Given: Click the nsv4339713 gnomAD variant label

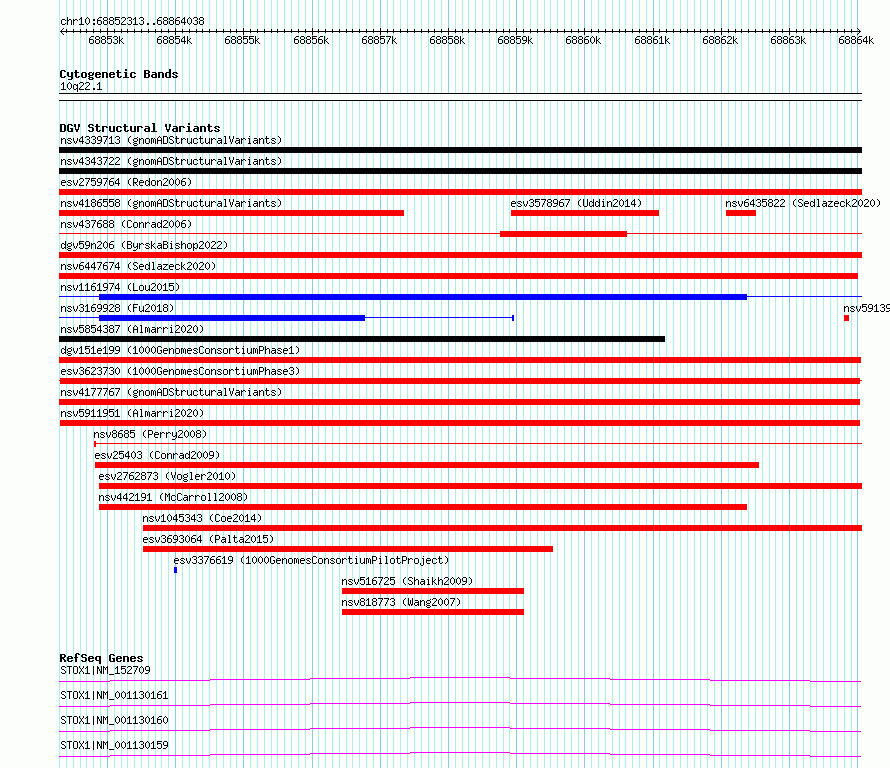Looking at the screenshot, I should click(171, 140).
